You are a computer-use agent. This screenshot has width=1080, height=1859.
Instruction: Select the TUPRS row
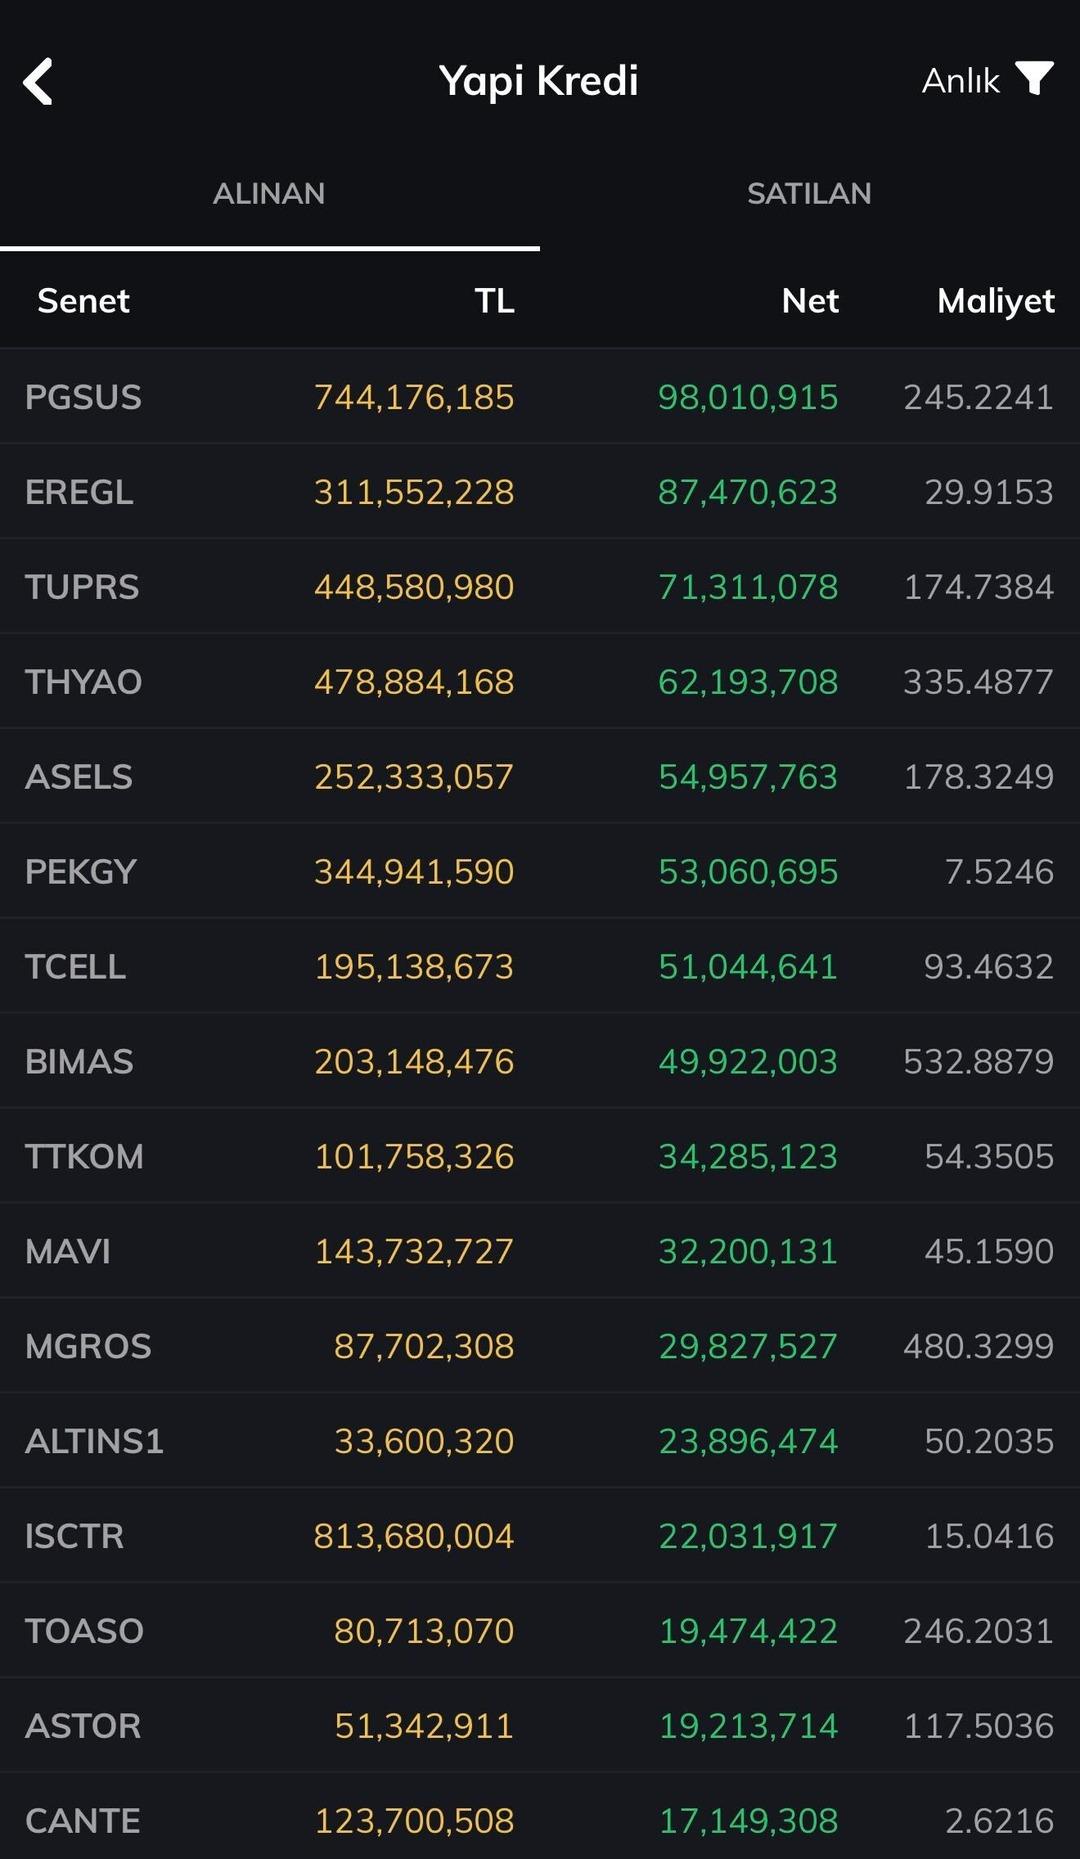[540, 587]
